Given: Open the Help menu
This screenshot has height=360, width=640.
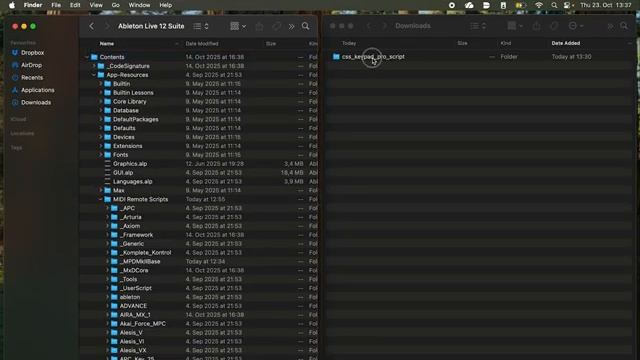Looking at the screenshot, I should pyautogui.click(x=165, y=5).
